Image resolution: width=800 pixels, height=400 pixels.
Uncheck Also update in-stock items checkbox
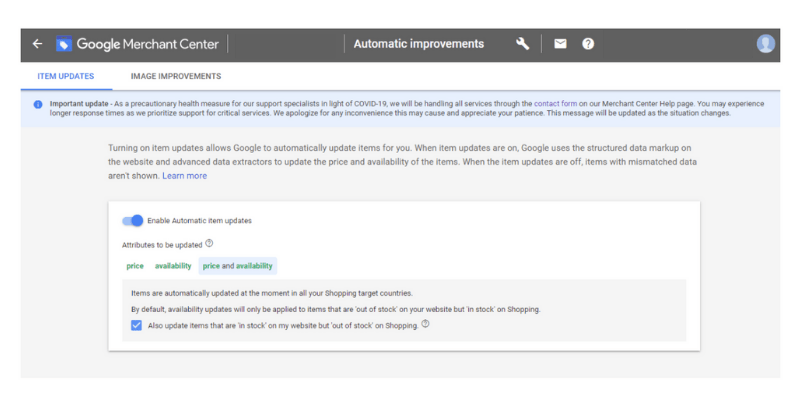click(x=136, y=325)
